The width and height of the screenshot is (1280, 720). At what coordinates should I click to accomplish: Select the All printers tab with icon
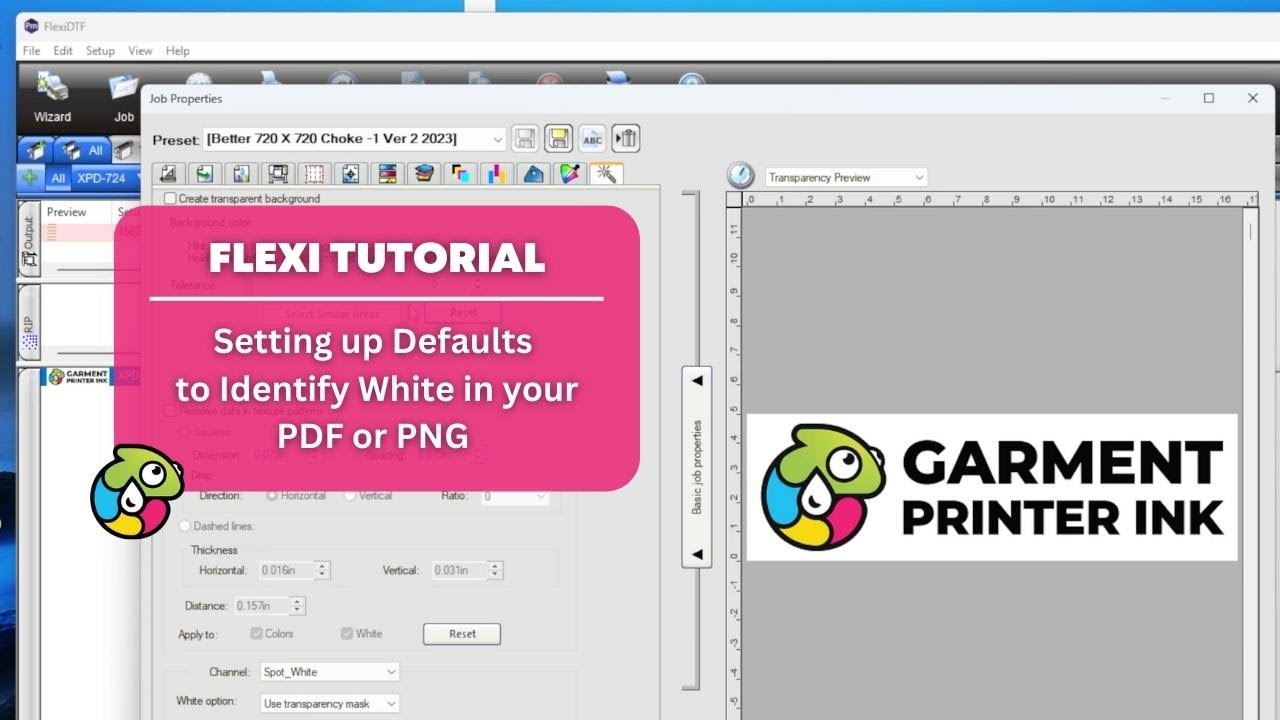click(84, 150)
